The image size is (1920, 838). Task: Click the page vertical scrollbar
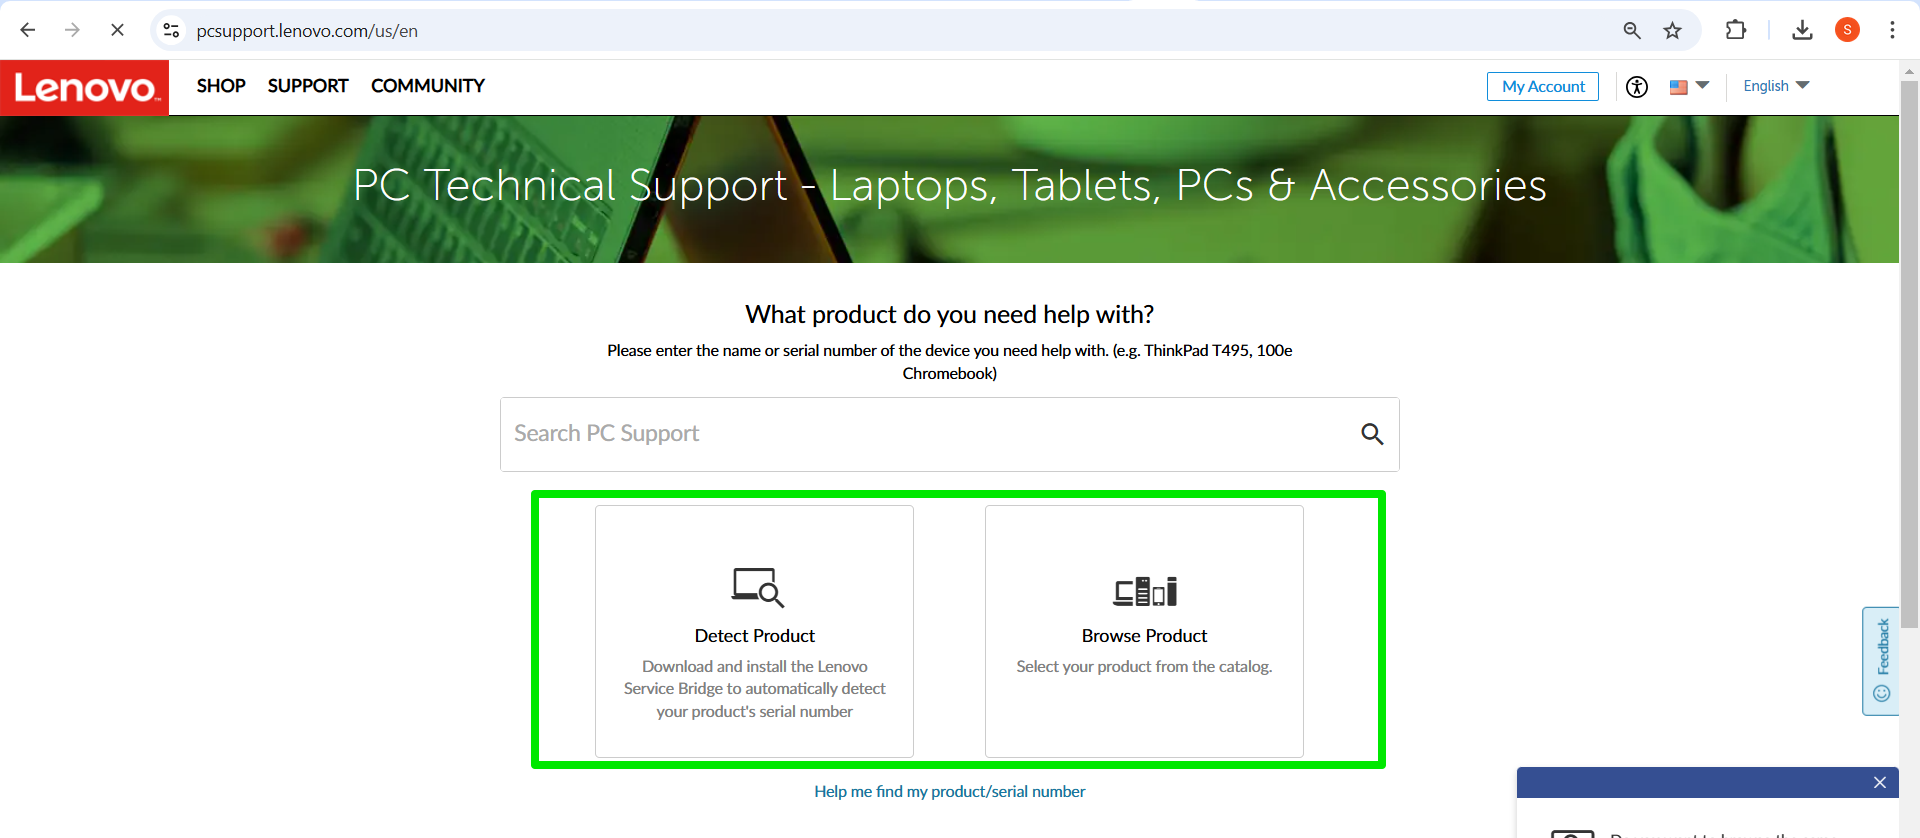(x=1909, y=355)
